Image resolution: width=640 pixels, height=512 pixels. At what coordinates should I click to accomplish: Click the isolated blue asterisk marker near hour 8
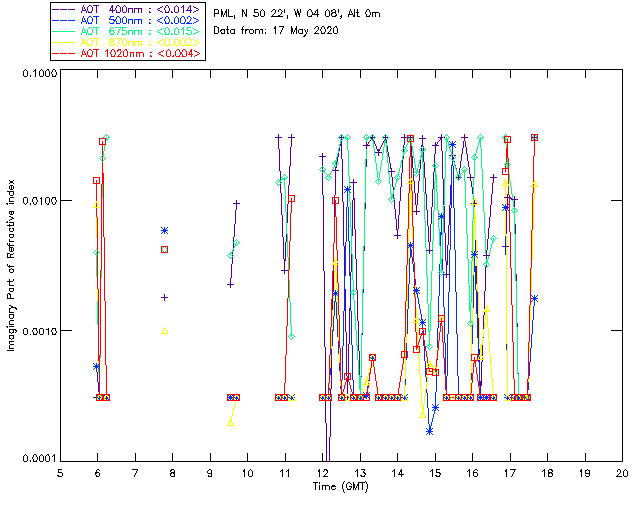point(164,231)
